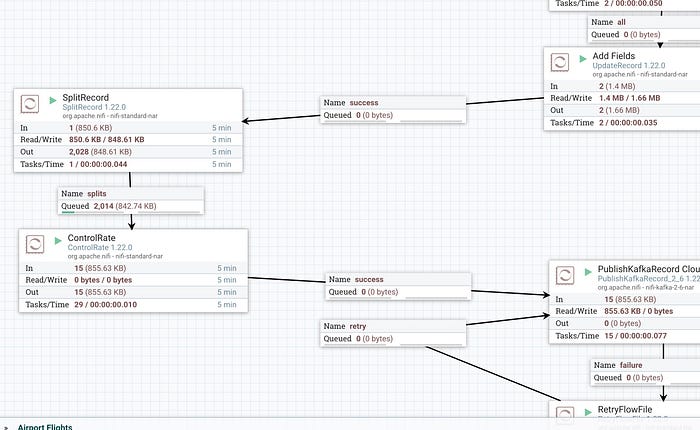This screenshot has width=700, height=430.
Task: Click the RetryFlowFile processor icon
Action: click(x=565, y=412)
